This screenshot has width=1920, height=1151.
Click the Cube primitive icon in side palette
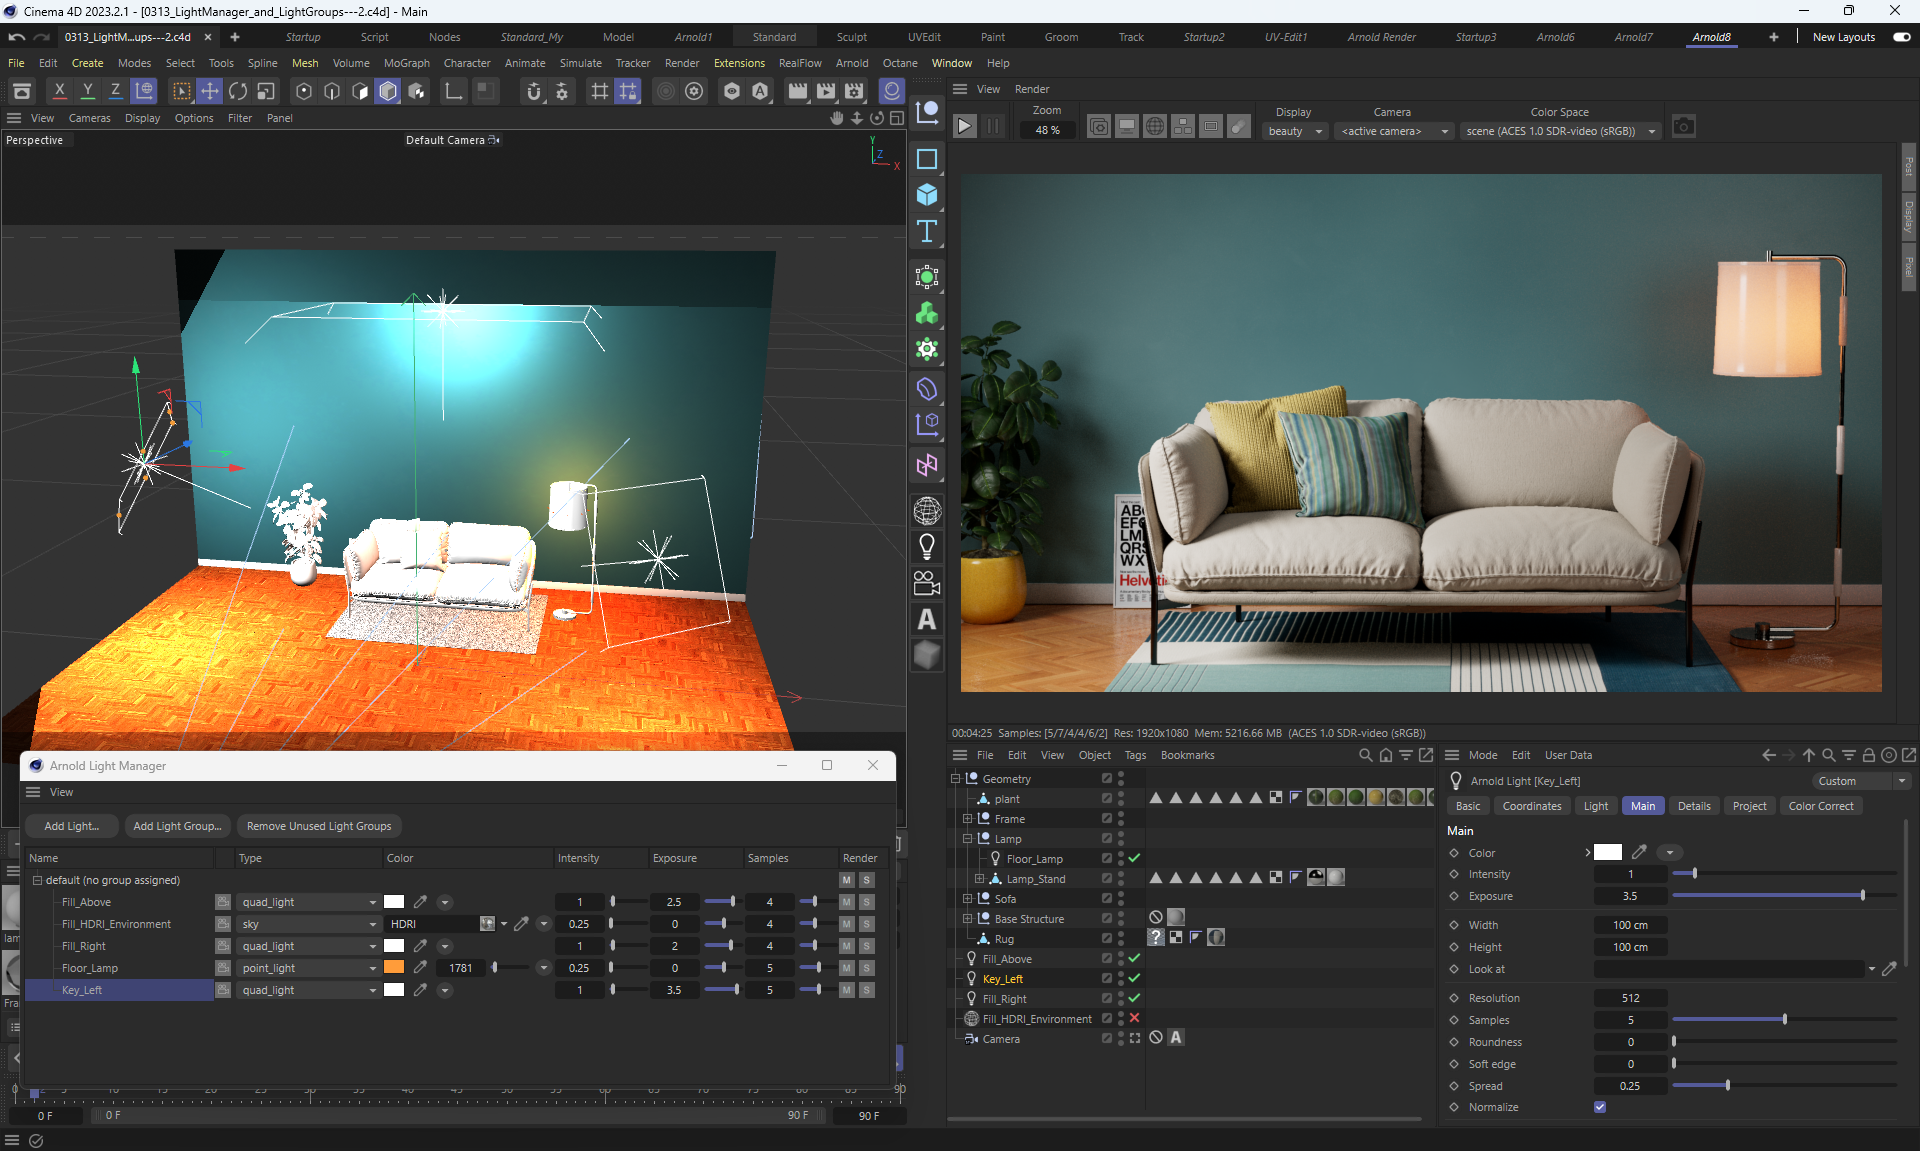[x=927, y=195]
